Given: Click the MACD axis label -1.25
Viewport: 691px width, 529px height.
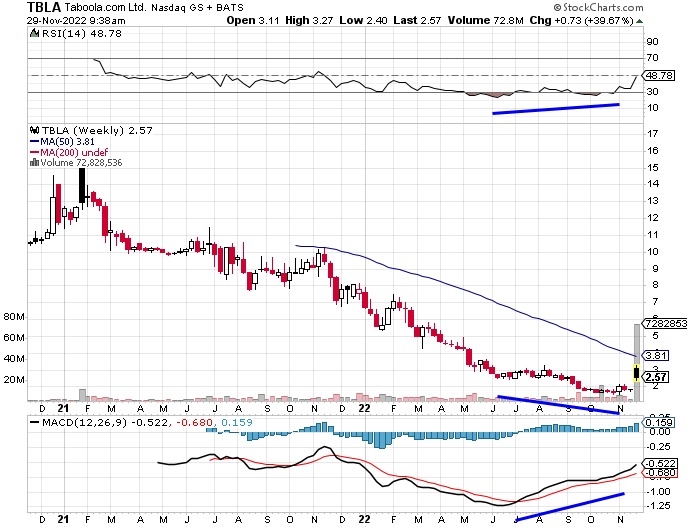Looking at the screenshot, I should tap(658, 506).
